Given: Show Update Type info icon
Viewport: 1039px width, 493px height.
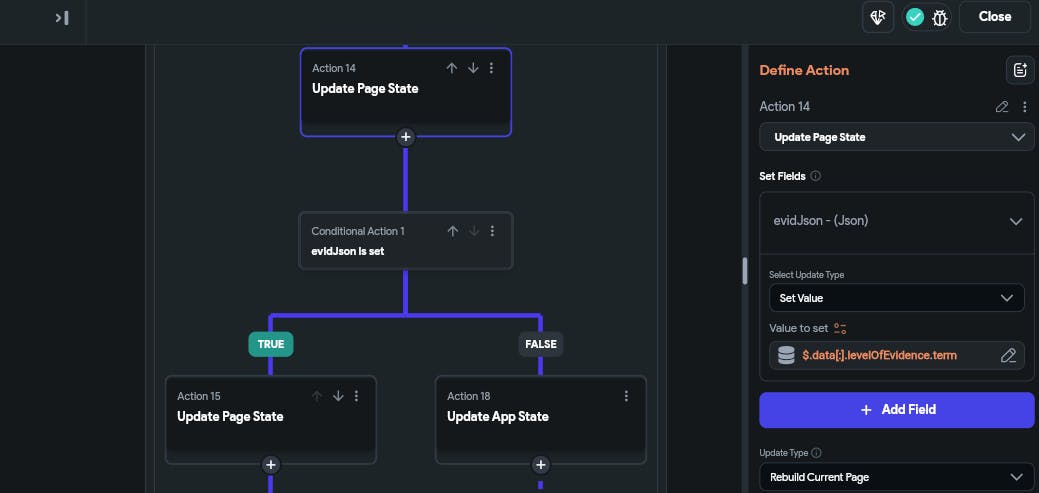Looking at the screenshot, I should click(816, 453).
